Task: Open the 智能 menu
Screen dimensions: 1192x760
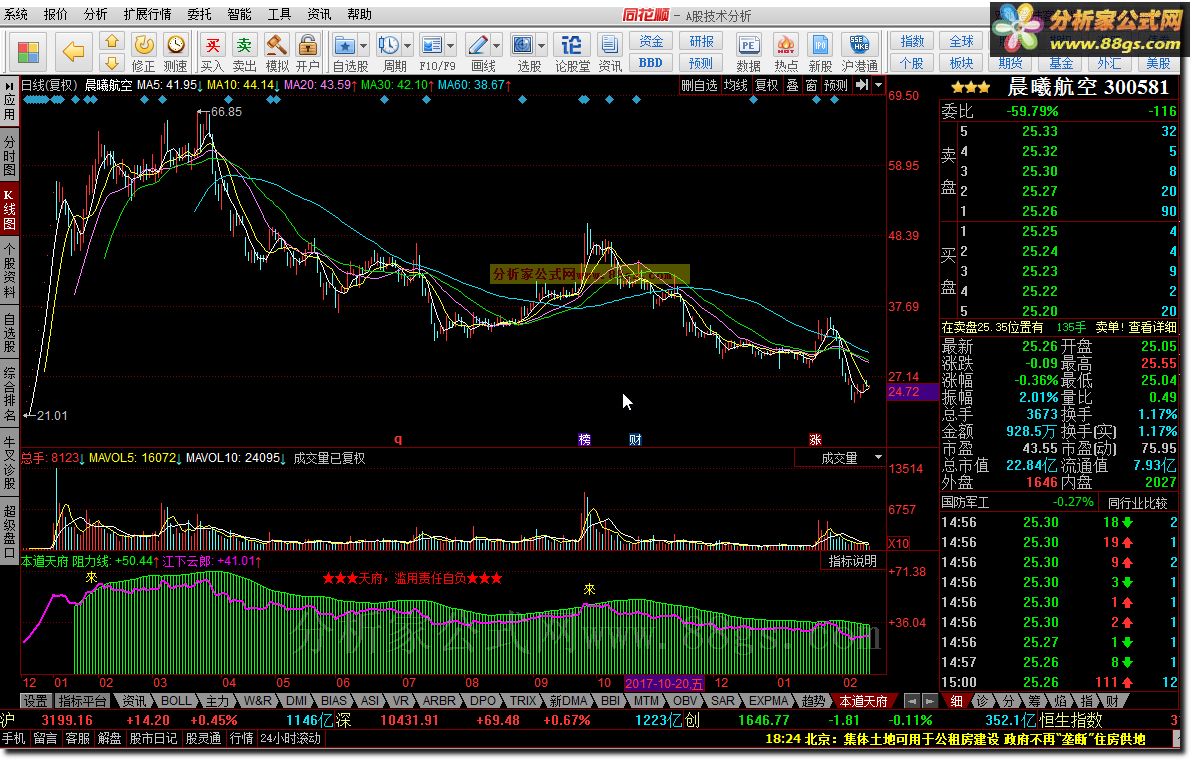Action: click(x=239, y=14)
